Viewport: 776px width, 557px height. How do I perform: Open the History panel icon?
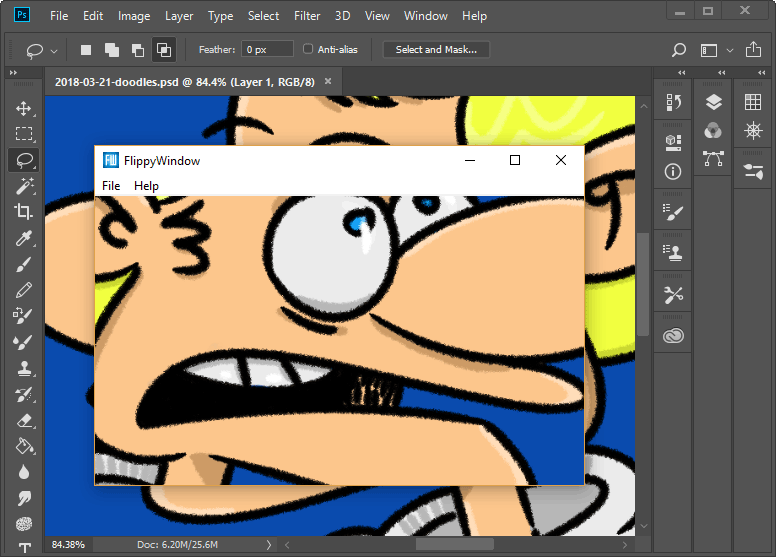(673, 102)
